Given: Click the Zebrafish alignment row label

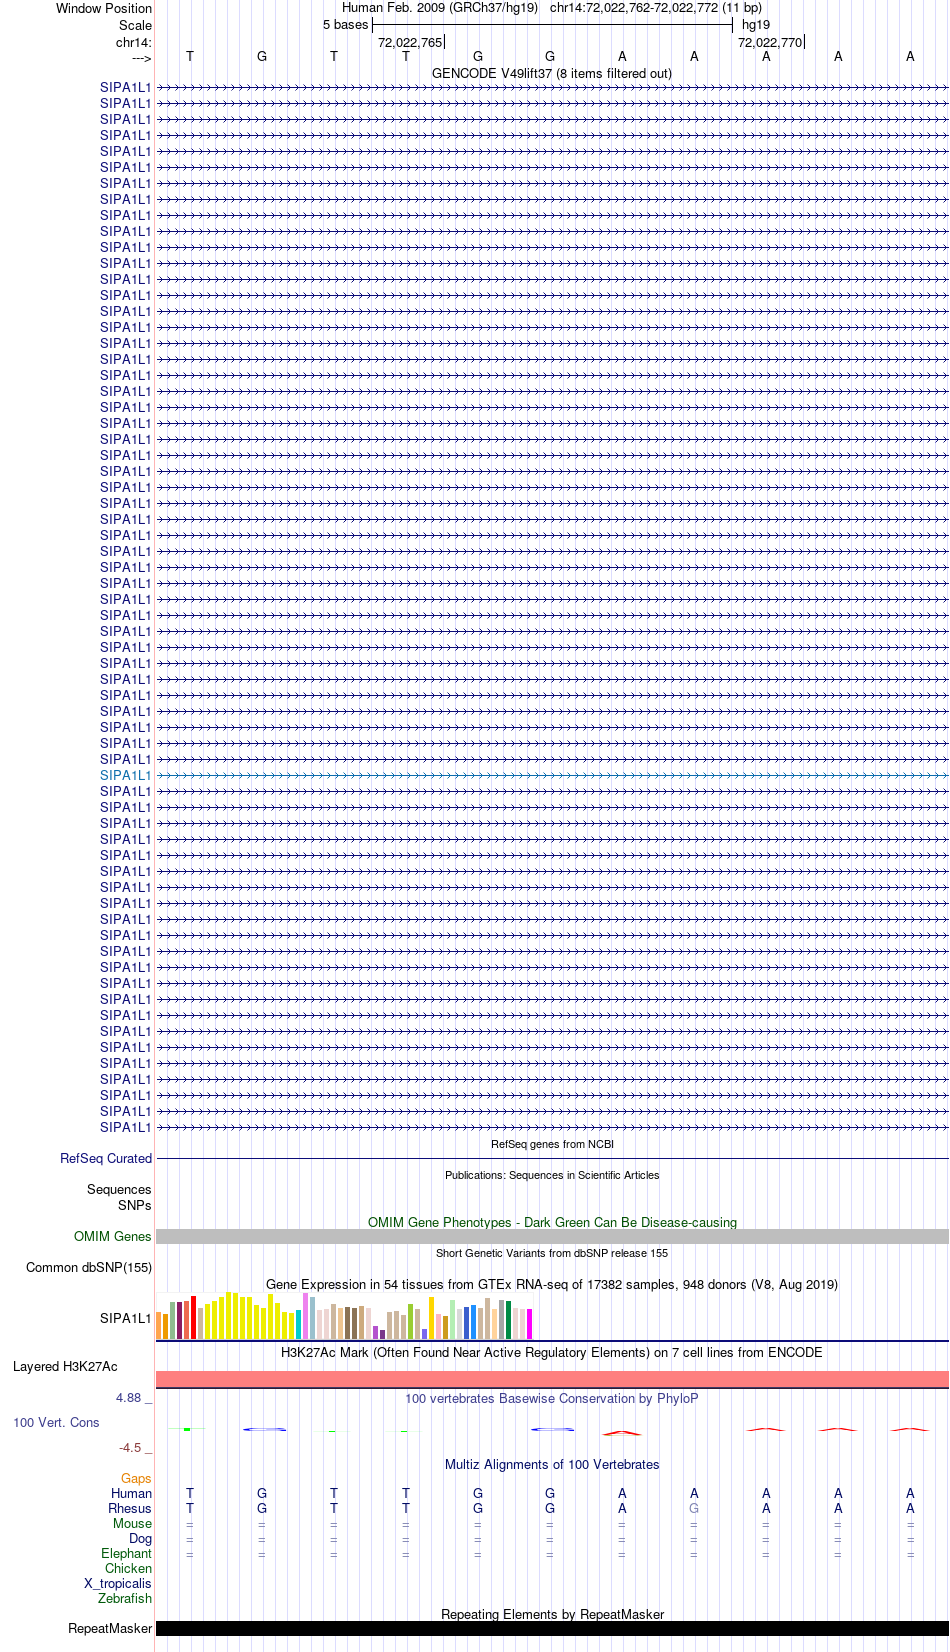Looking at the screenshot, I should 125,1598.
